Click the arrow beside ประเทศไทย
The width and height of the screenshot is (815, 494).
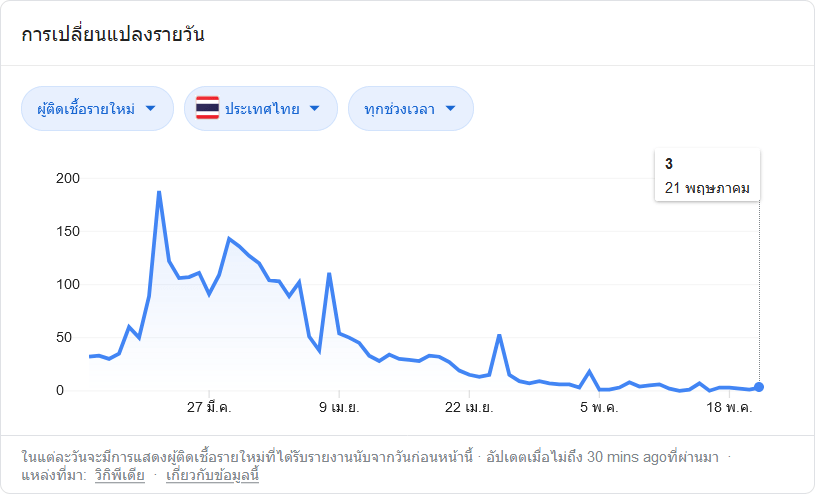pos(314,109)
